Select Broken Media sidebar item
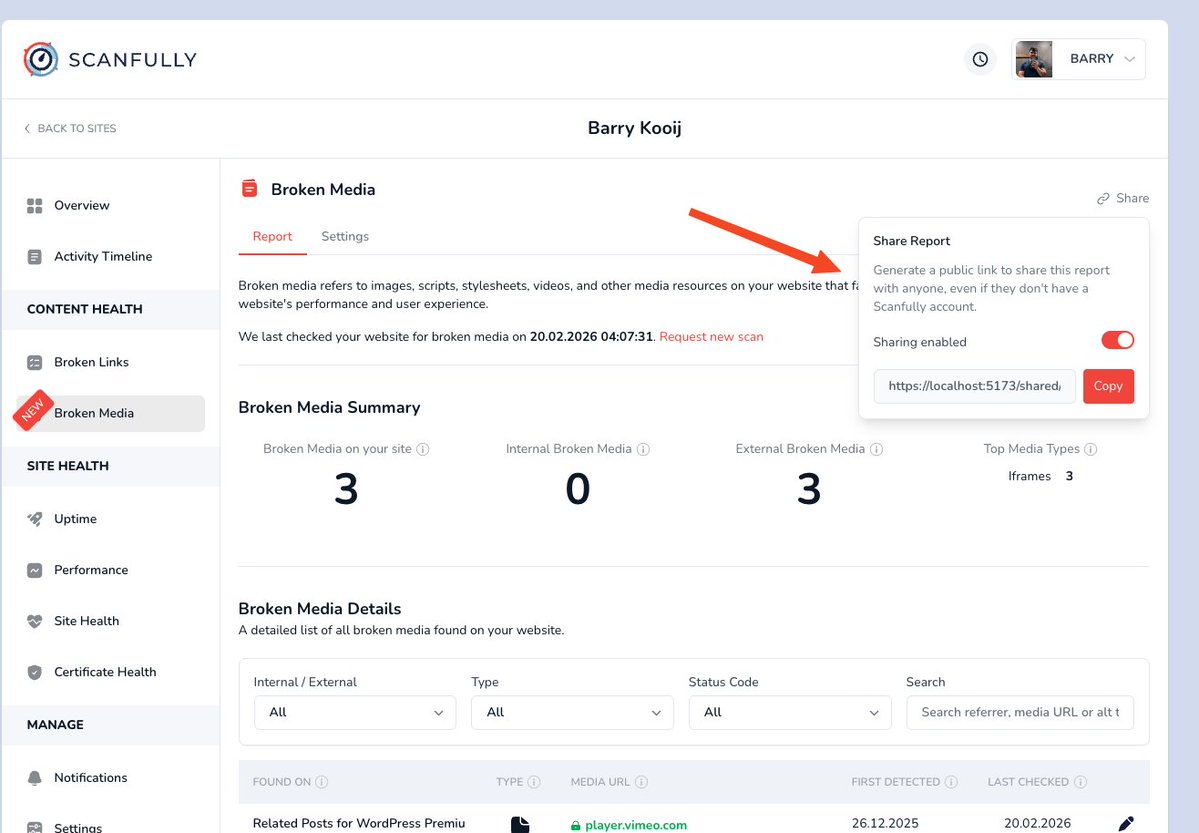Viewport: 1199px width, 833px height. 110,413
